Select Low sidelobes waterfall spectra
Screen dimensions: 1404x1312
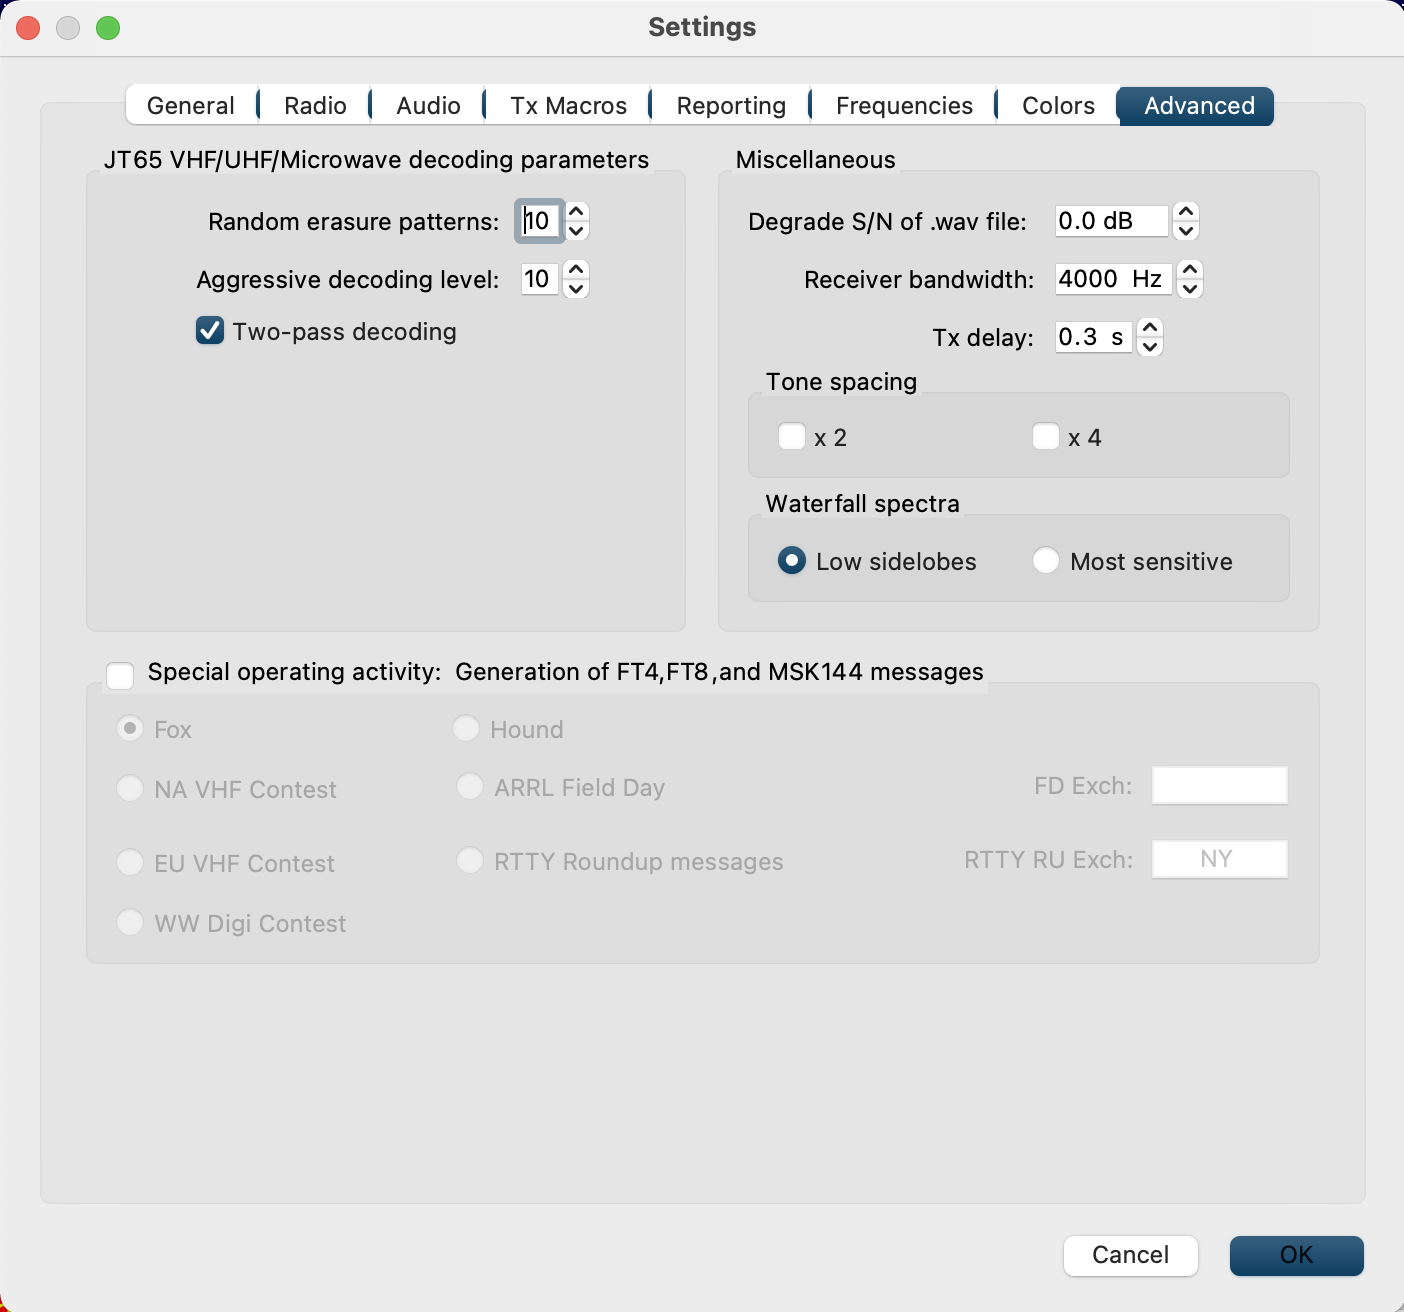[x=792, y=561]
